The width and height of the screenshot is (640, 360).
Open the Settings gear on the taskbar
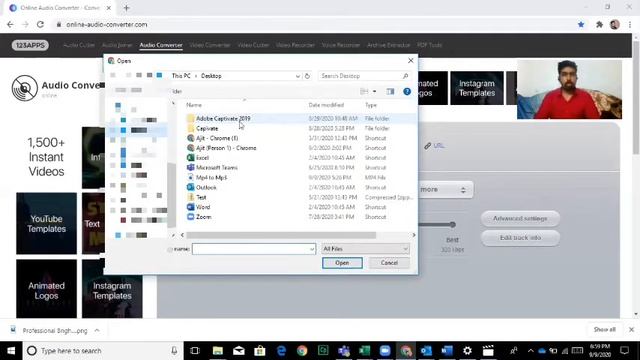467,351
